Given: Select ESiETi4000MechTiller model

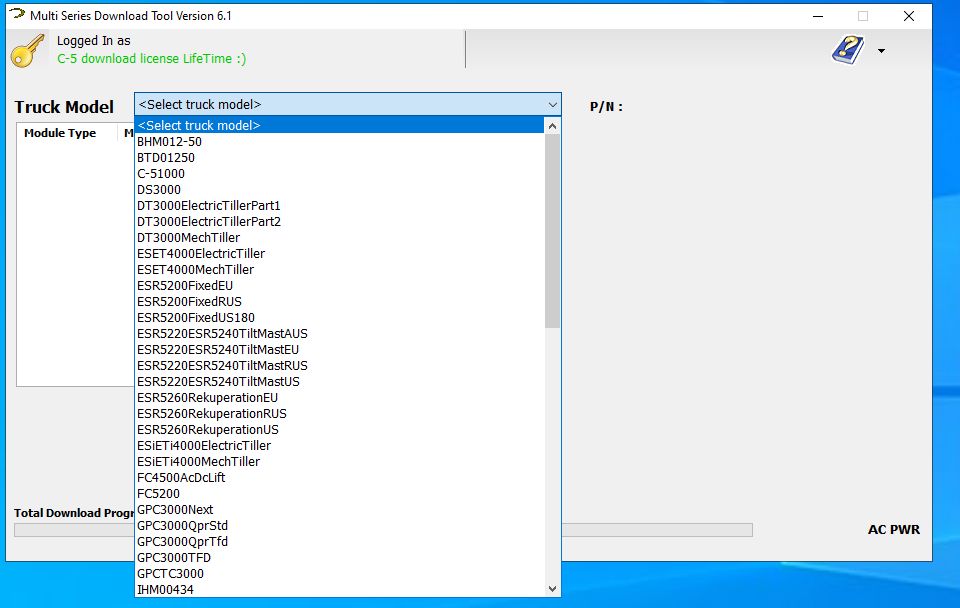Looking at the screenshot, I should tap(339, 462).
